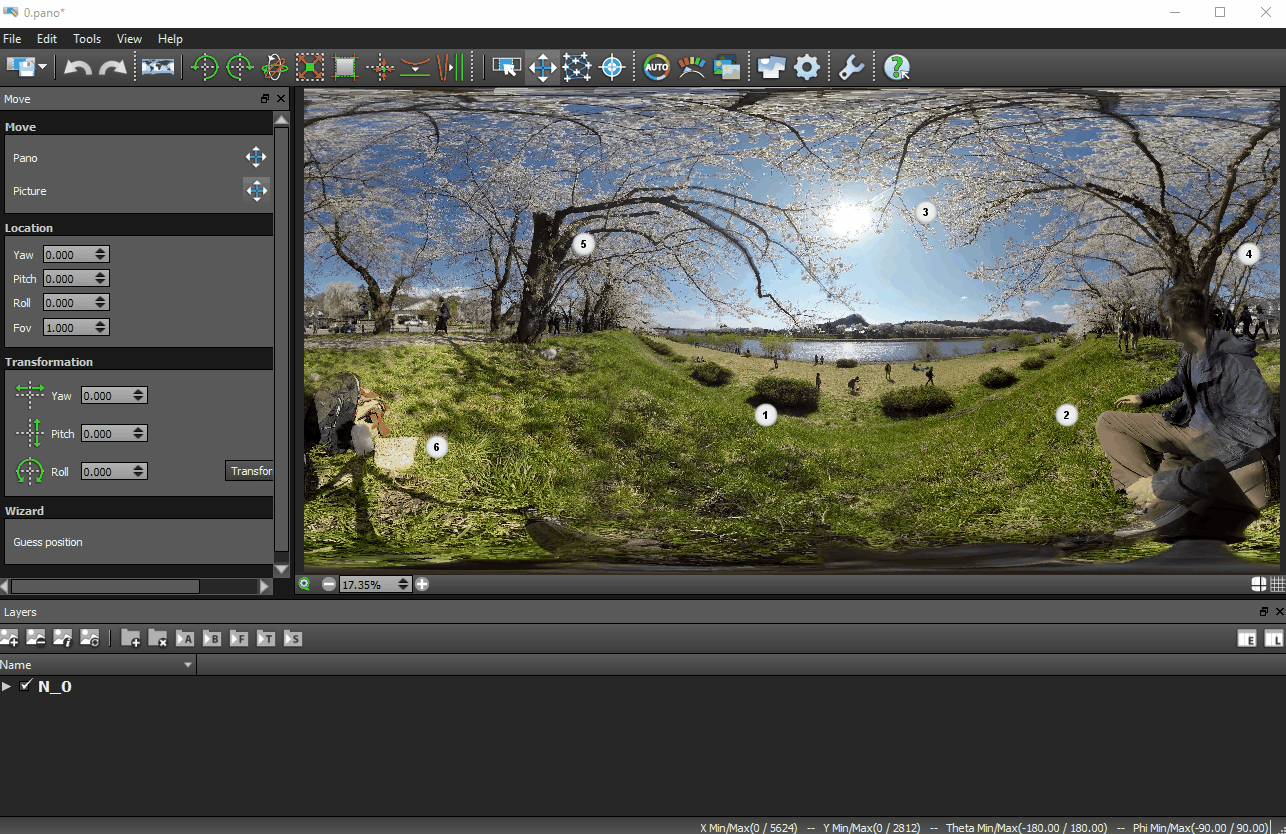Expand the N_0 layer tree
Viewport: 1286px width, 834px height.
pyautogui.click(x=7, y=687)
